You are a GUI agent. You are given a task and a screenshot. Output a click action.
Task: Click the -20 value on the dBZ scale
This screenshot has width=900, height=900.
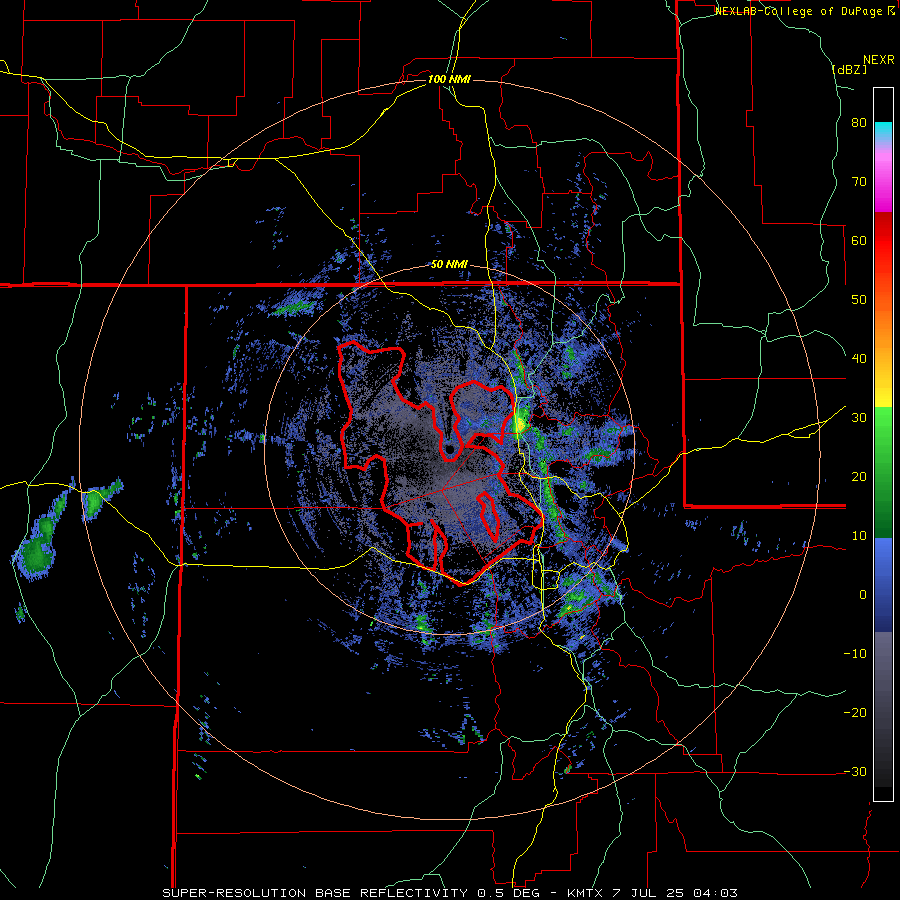855,713
